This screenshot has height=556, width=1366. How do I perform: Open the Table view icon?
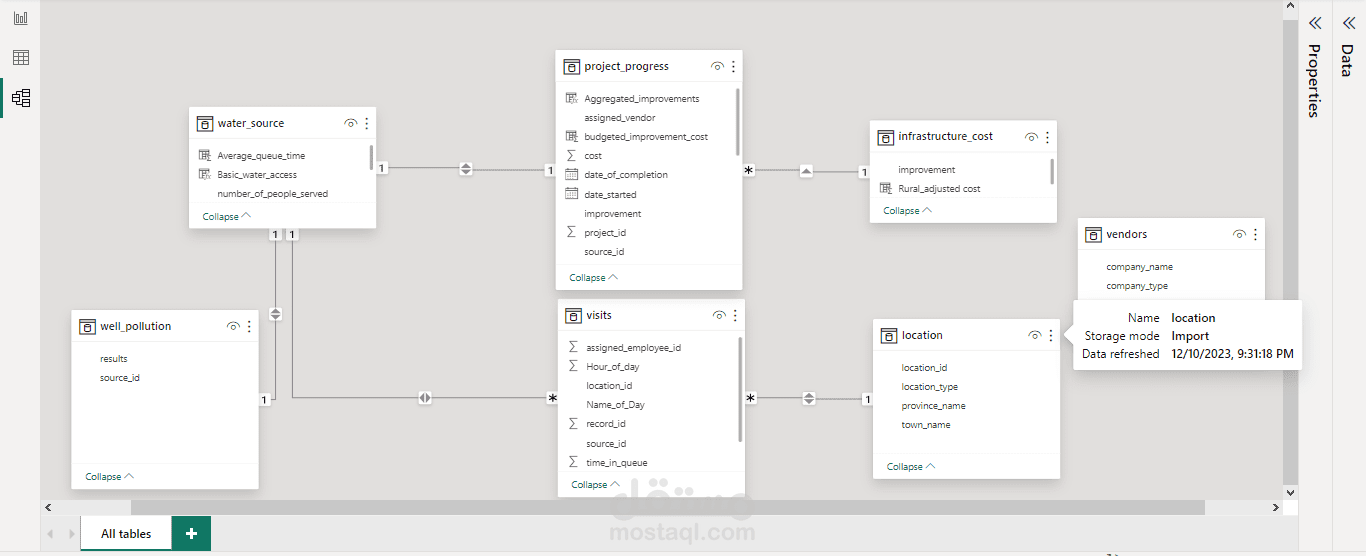click(20, 58)
